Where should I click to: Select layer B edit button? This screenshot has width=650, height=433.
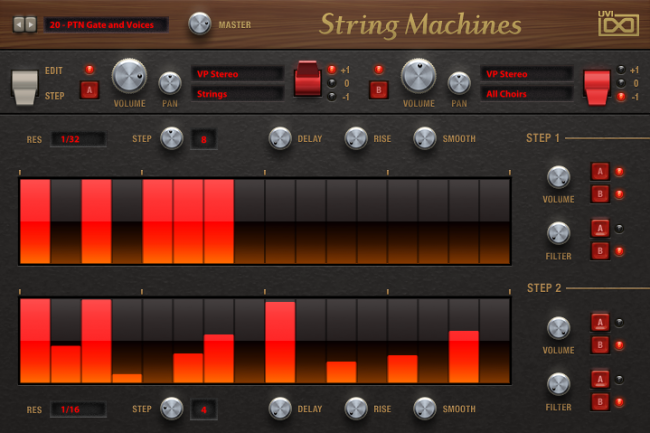tap(378, 90)
